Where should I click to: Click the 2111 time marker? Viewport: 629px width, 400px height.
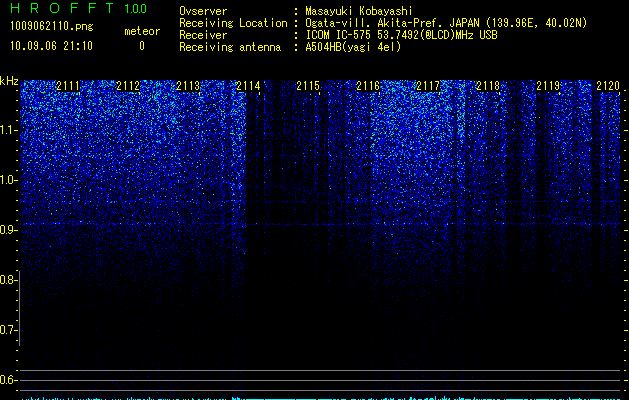(x=68, y=86)
